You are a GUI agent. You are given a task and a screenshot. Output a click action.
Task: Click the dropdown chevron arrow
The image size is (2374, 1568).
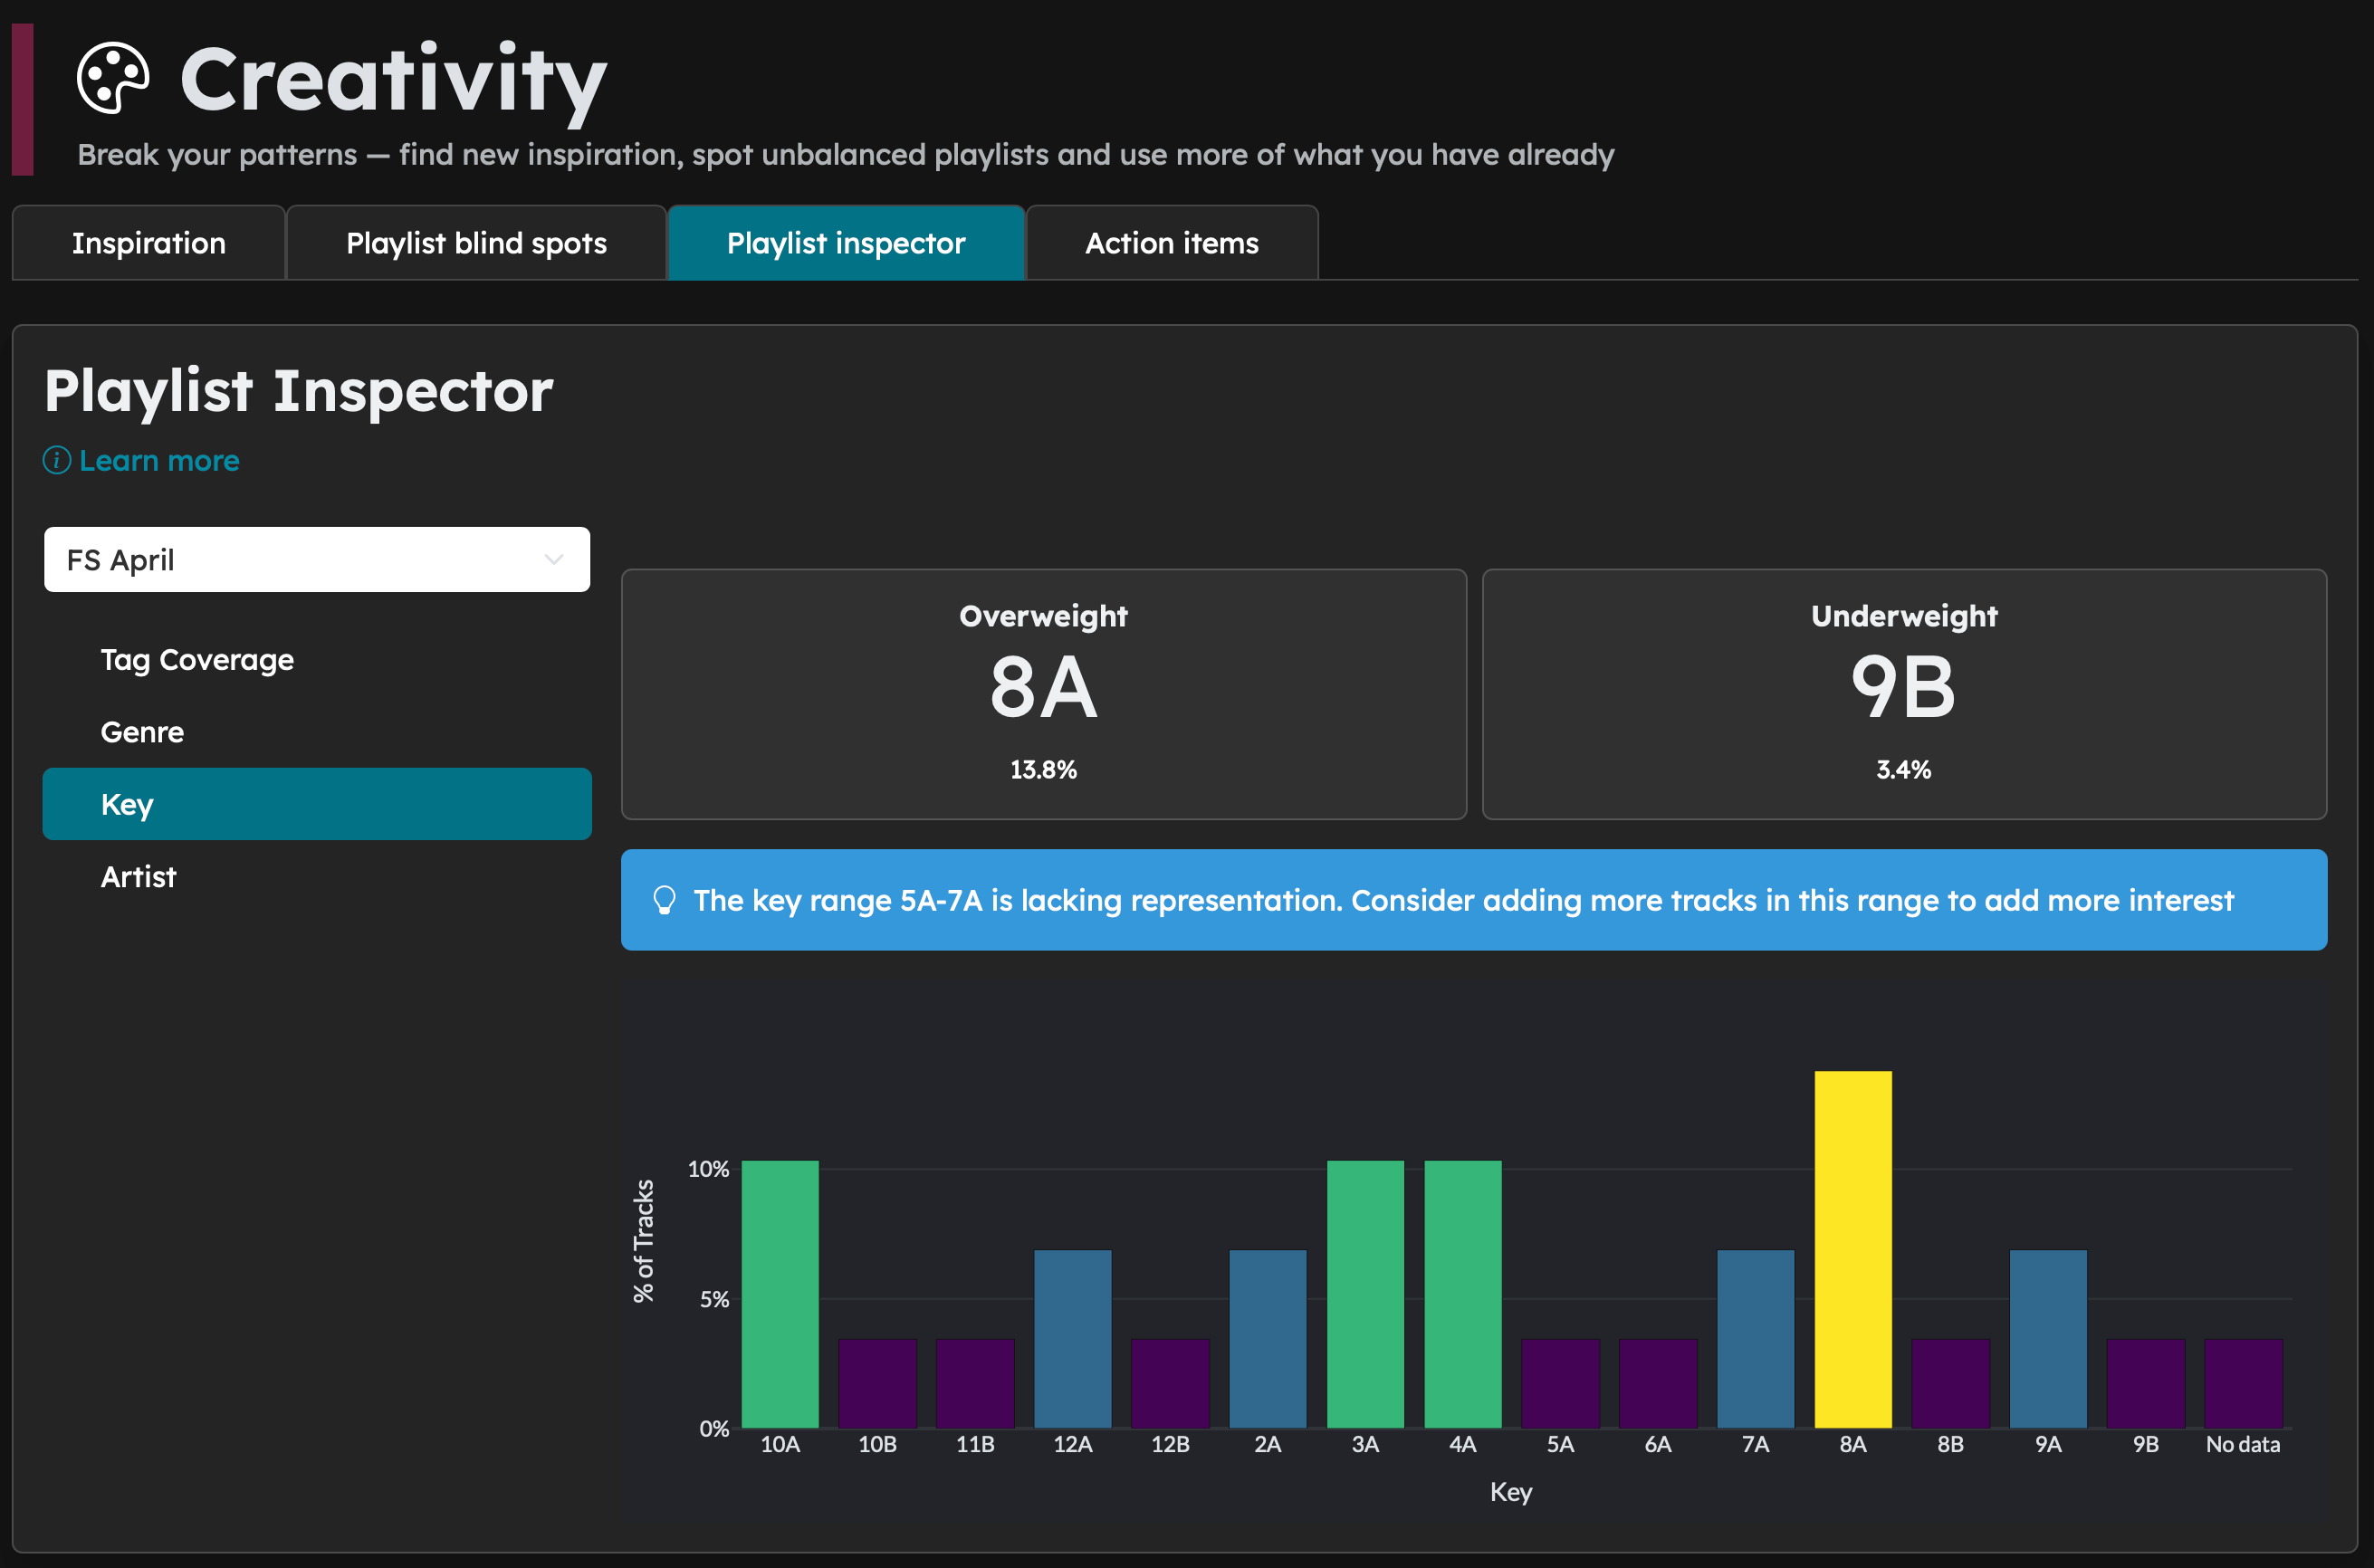pyautogui.click(x=553, y=560)
